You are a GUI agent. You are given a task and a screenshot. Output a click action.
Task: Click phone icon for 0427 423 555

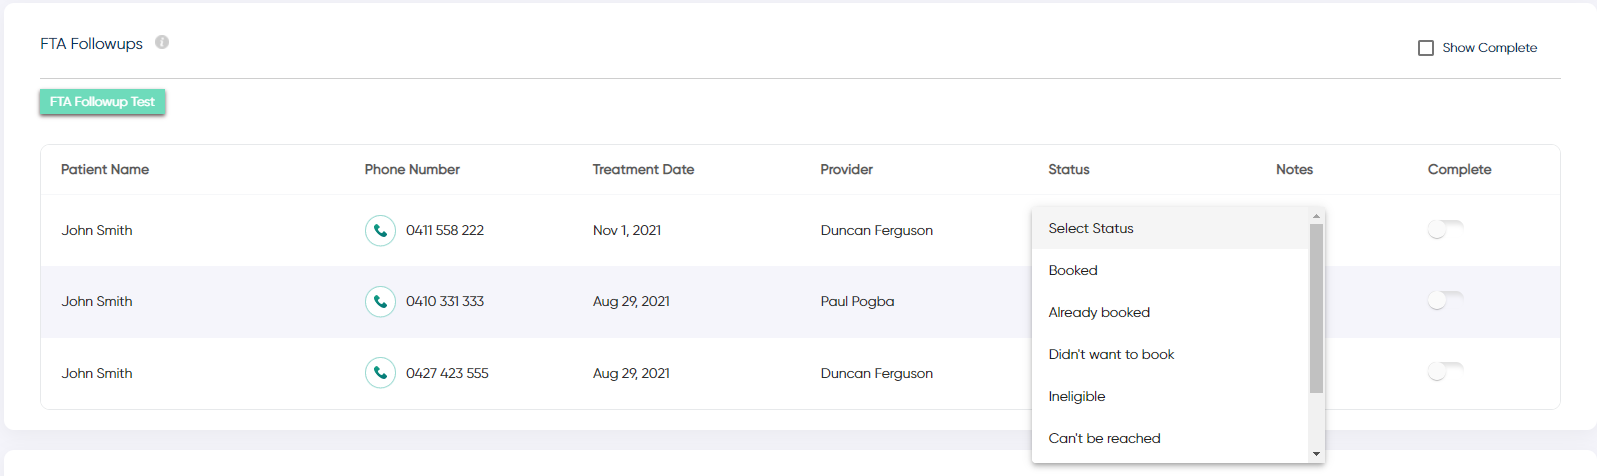380,373
